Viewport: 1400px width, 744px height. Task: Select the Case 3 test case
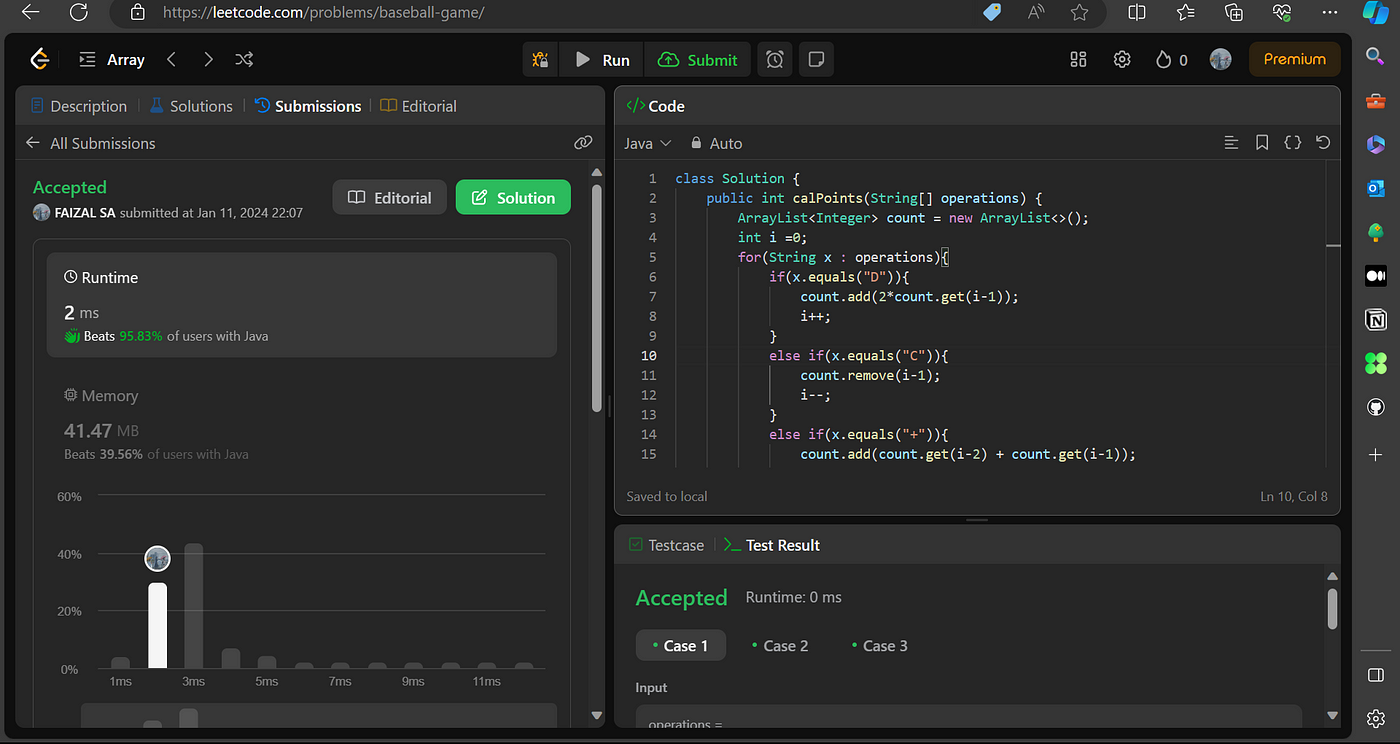tap(879, 646)
